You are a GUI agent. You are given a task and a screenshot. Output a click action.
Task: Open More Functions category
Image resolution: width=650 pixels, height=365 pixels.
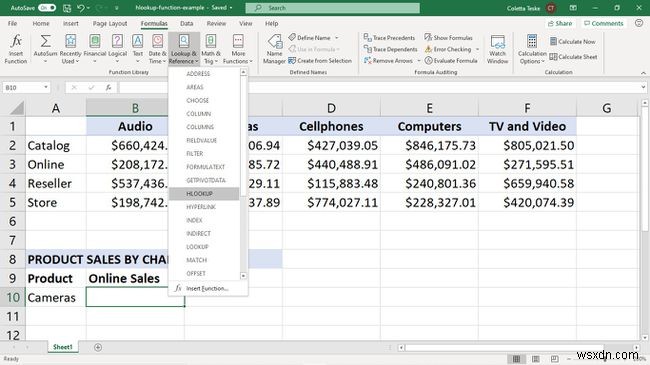click(x=238, y=49)
